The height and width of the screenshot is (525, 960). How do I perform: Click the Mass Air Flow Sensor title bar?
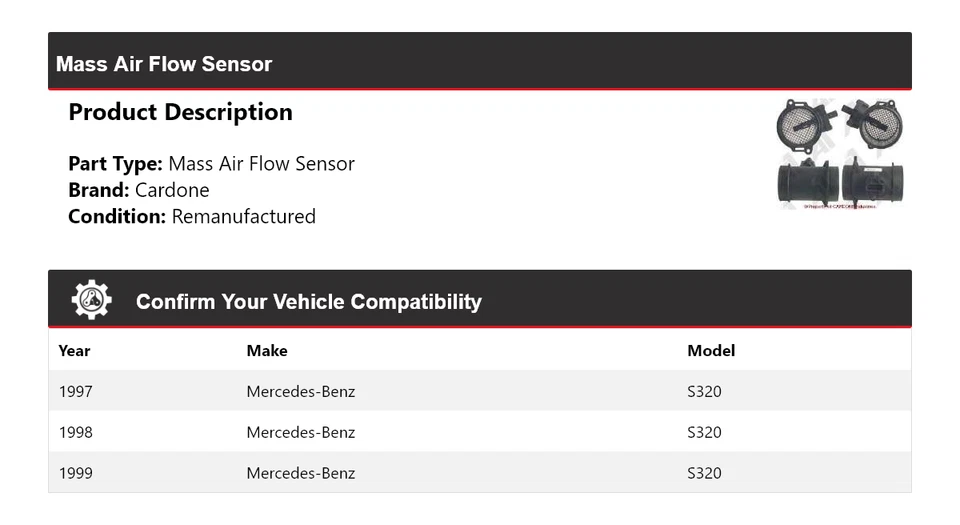pyautogui.click(x=164, y=64)
